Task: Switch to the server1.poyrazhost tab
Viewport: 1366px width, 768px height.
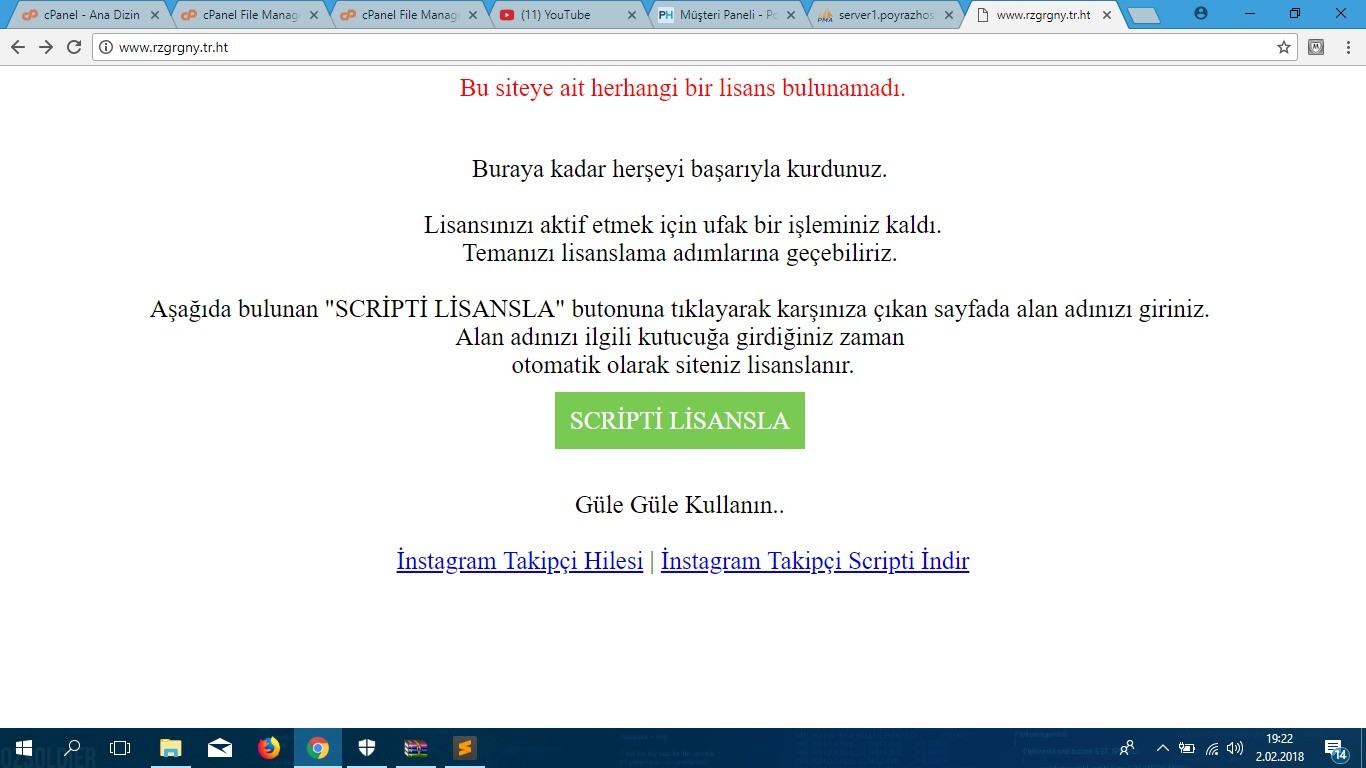Action: click(x=885, y=15)
